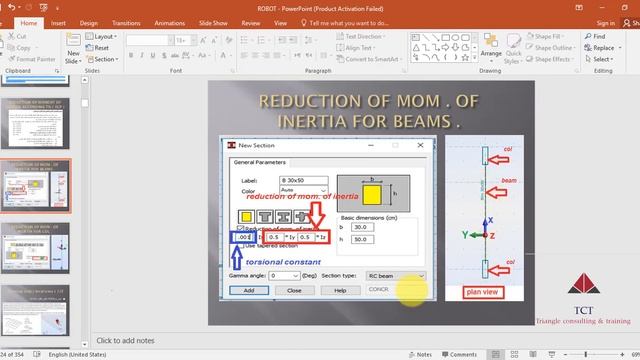Image resolution: width=640 pixels, height=360 pixels.
Task: Insert a New Slide
Action: pyautogui.click(x=73, y=49)
